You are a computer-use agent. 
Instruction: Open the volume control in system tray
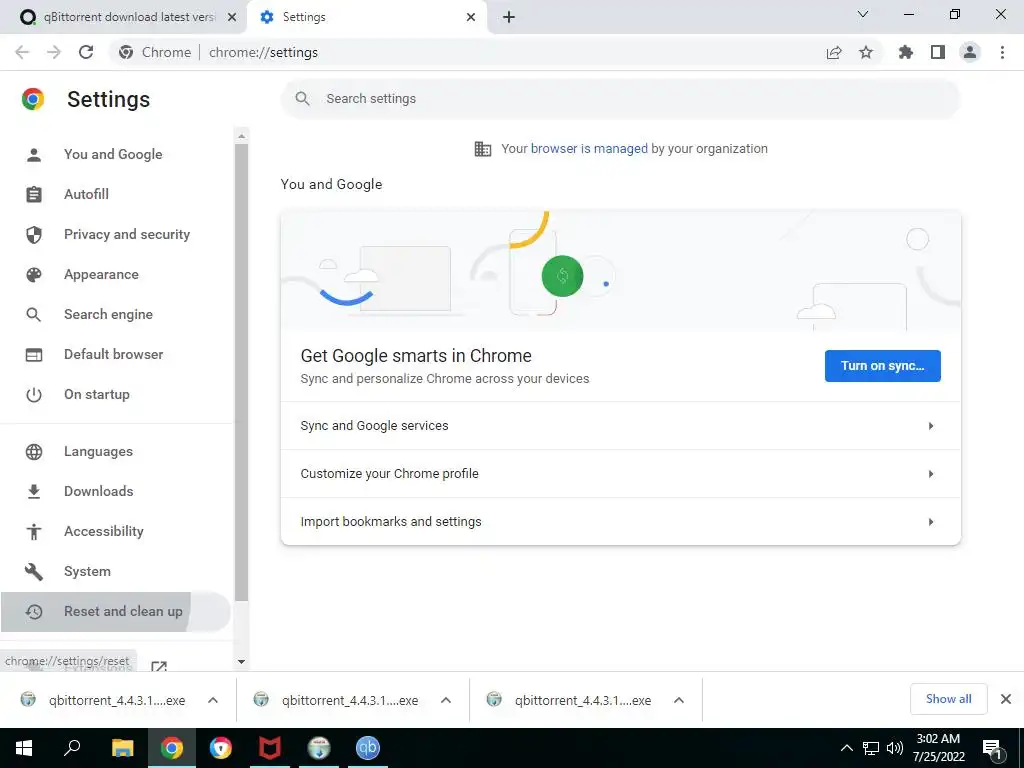click(x=895, y=748)
